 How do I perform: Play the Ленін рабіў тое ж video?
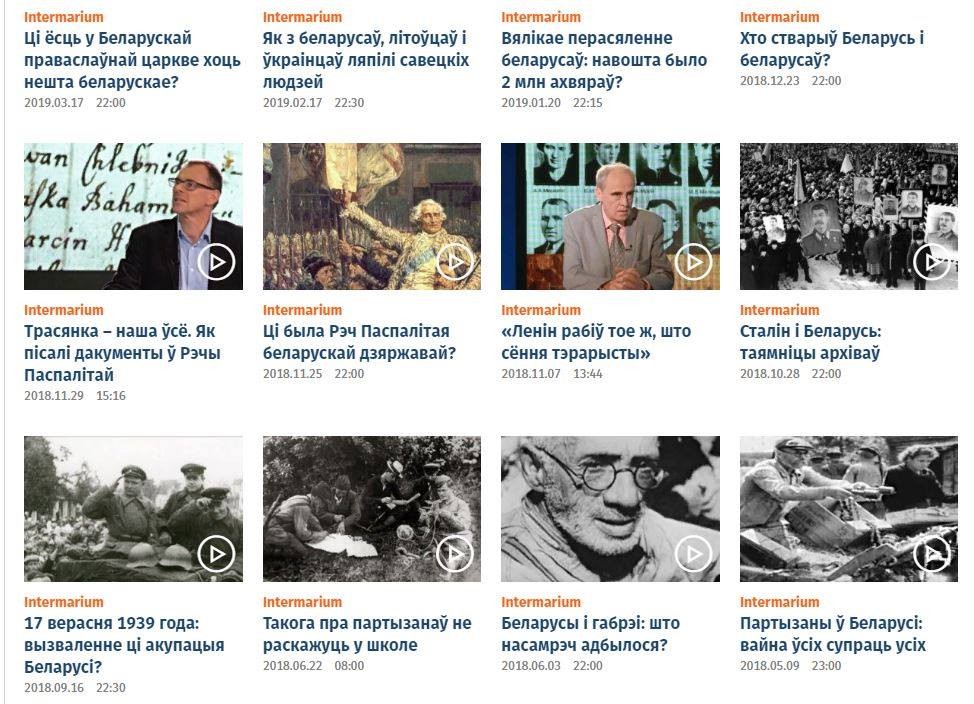coord(693,262)
